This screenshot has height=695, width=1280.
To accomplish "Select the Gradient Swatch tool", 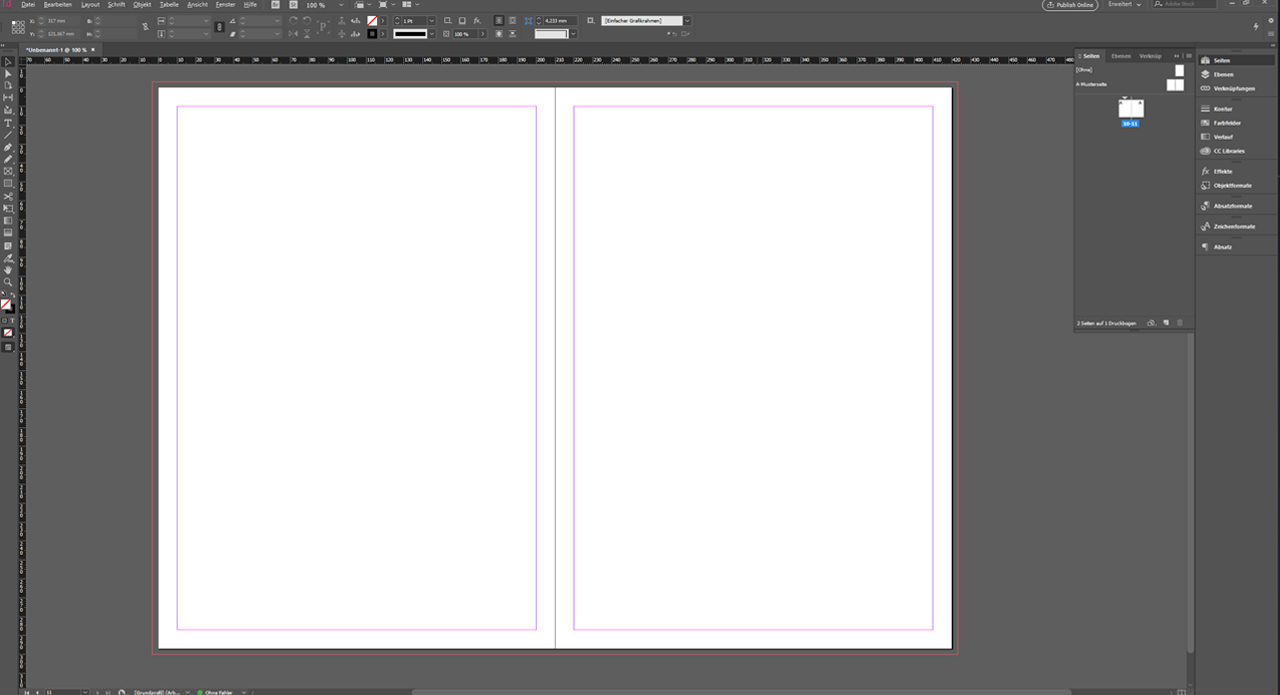I will click(x=8, y=220).
